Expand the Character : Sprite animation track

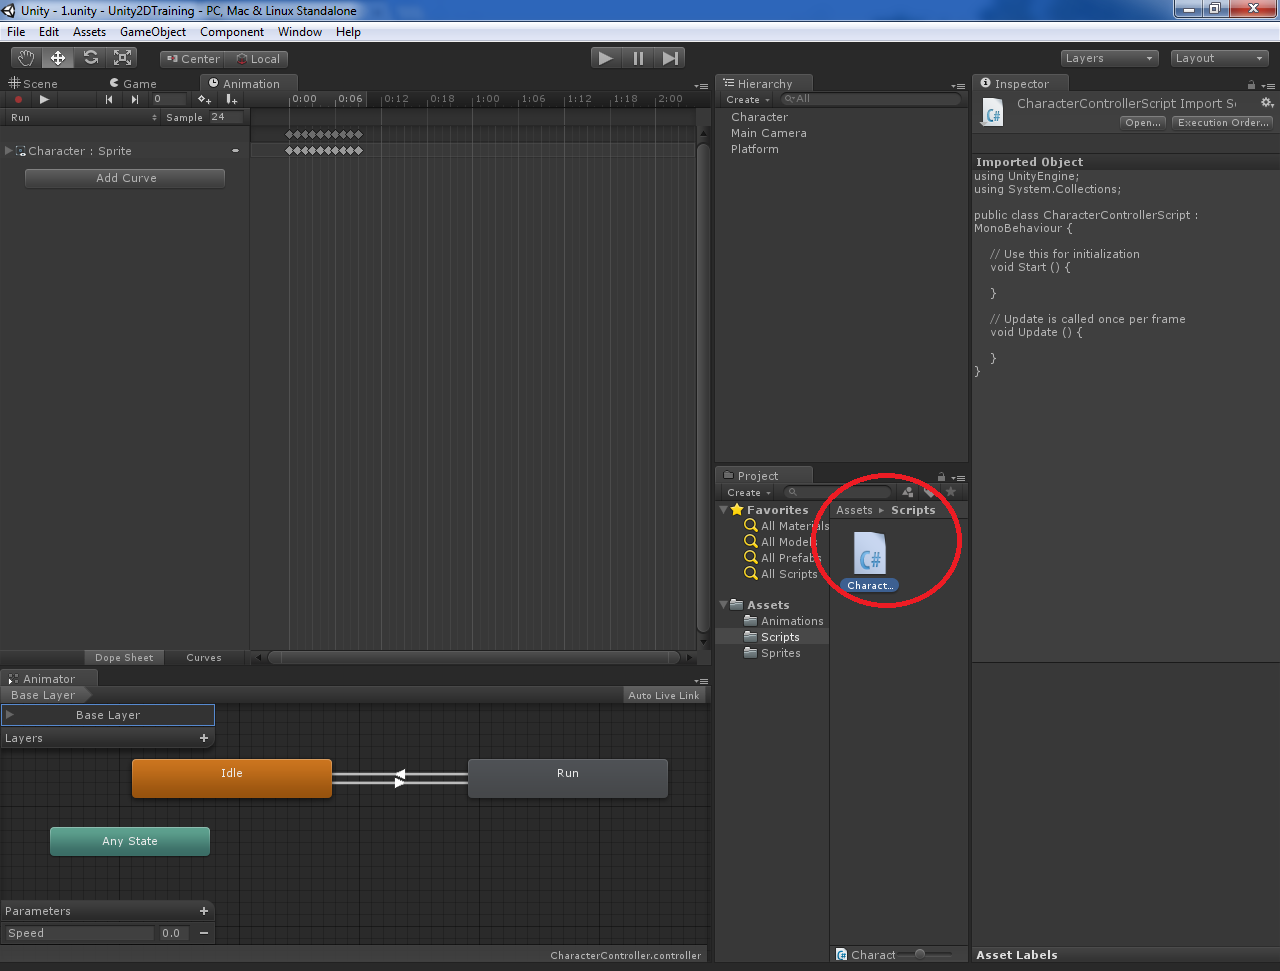click(10, 150)
